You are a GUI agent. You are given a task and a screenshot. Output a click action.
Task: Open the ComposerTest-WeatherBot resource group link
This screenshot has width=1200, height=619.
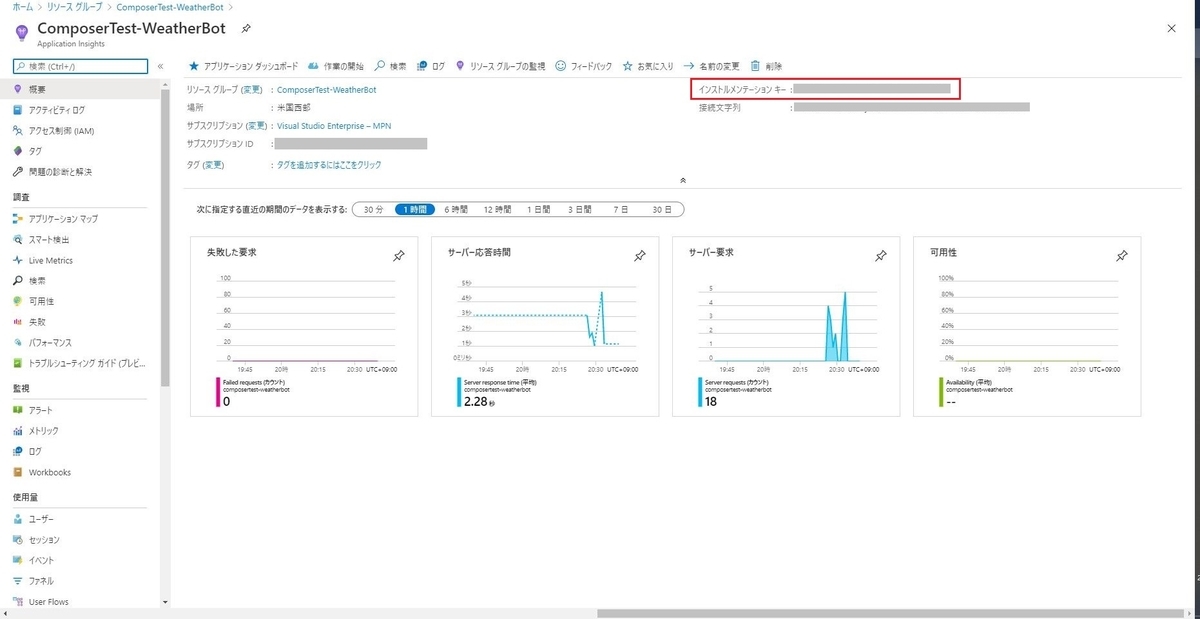(327, 90)
